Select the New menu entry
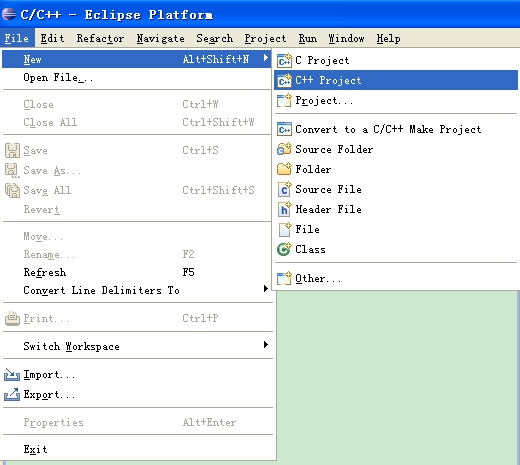The image size is (520, 465). tap(137, 59)
